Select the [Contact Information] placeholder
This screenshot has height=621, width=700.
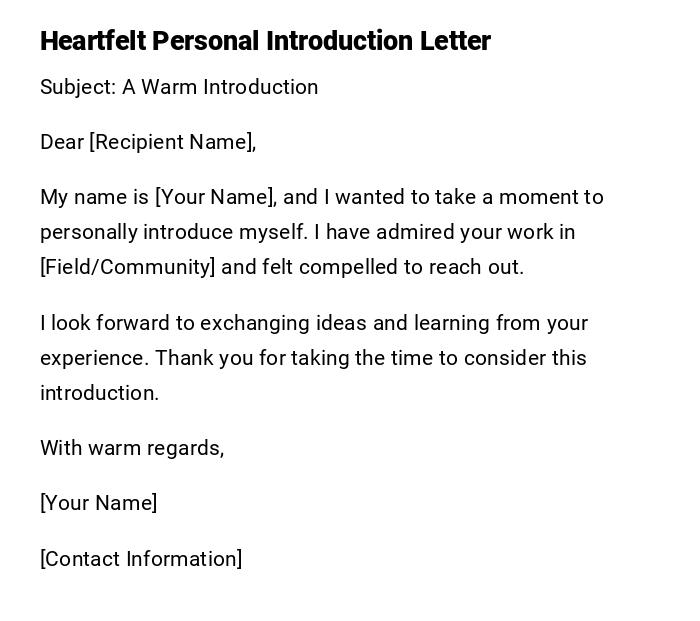(x=141, y=559)
